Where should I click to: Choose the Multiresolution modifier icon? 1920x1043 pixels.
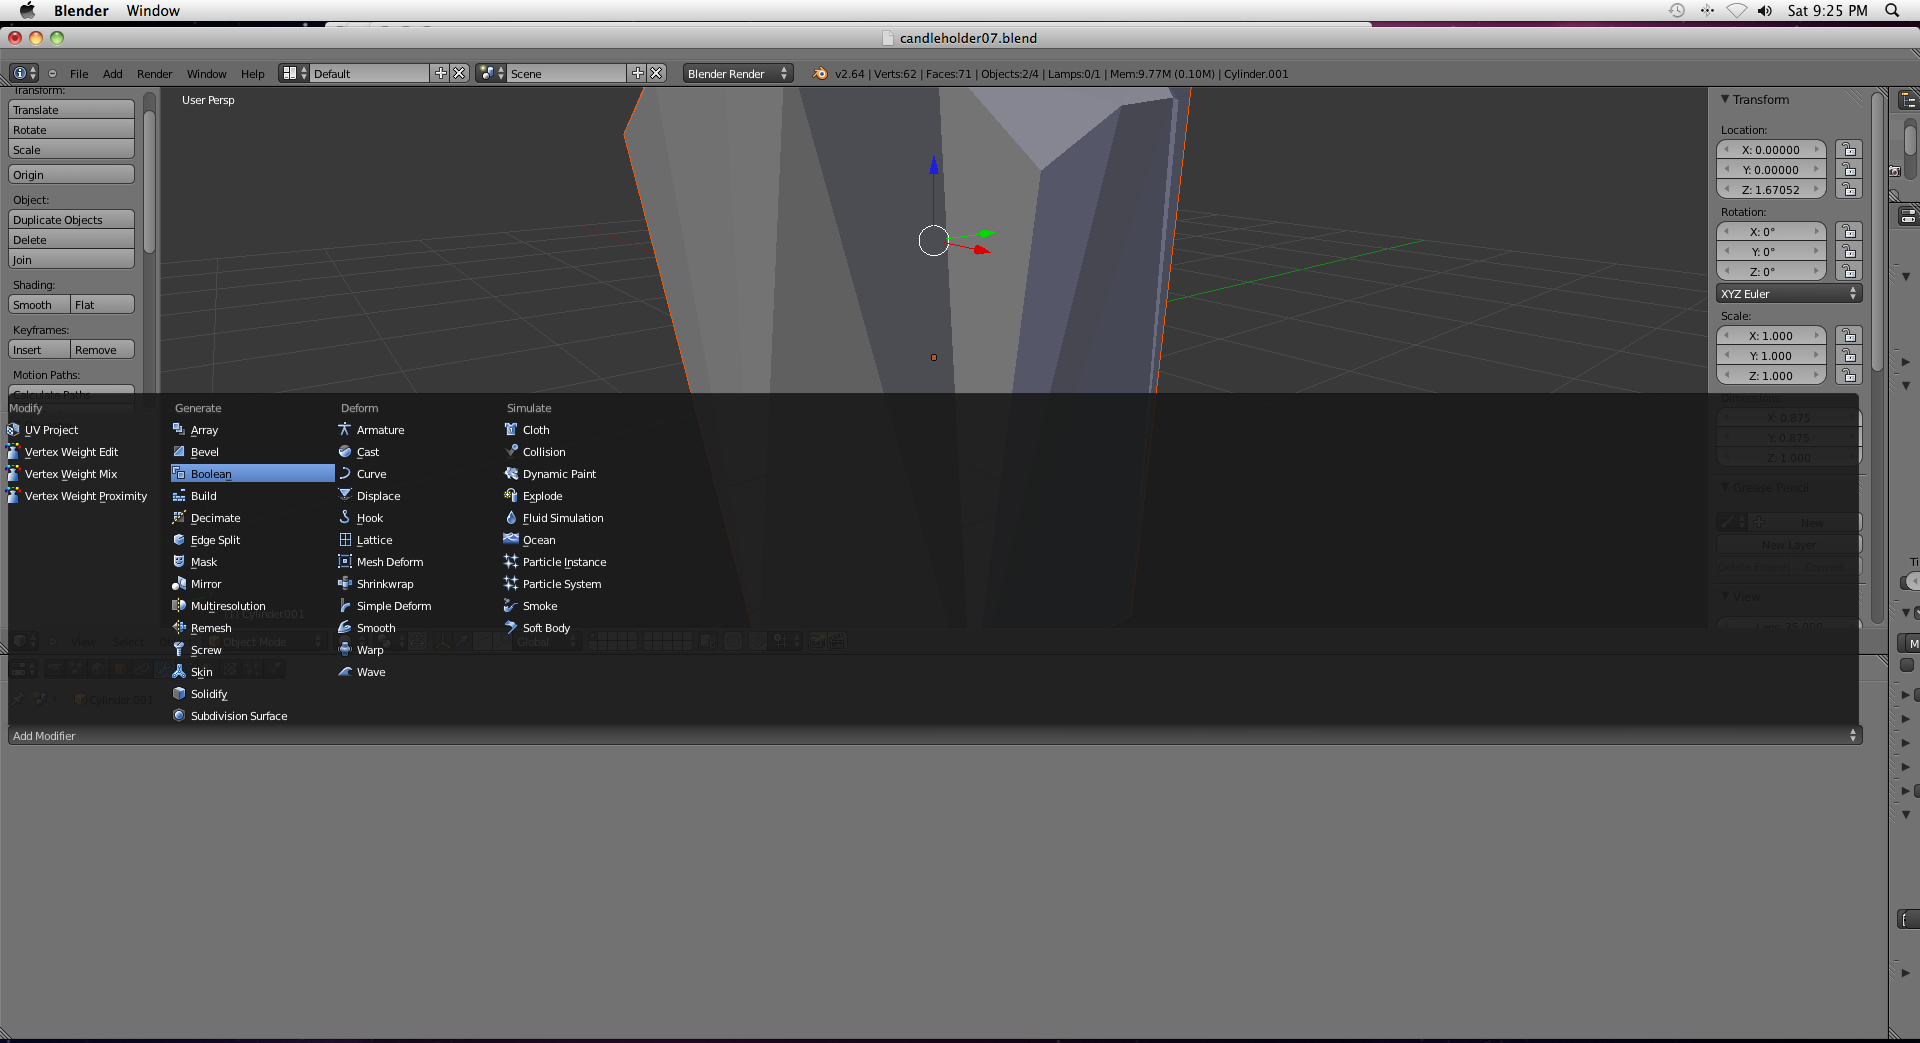[179, 606]
